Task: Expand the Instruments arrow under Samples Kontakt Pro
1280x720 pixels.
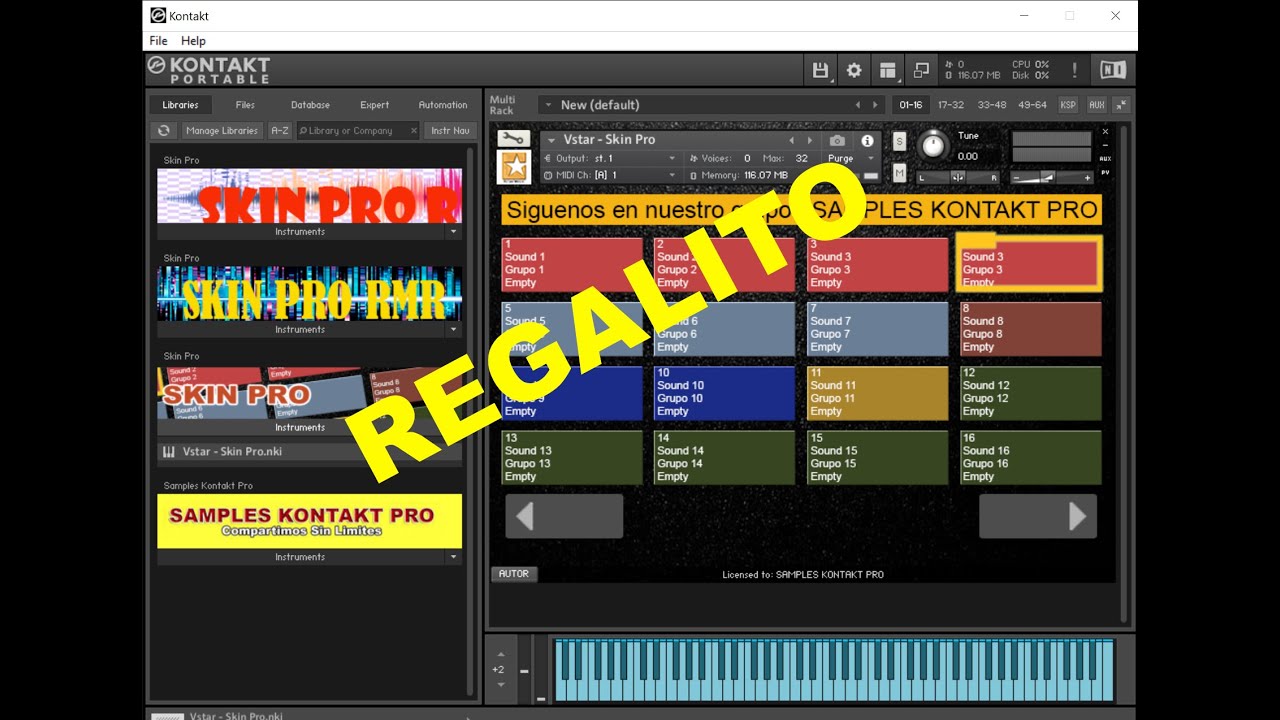Action: 453,557
